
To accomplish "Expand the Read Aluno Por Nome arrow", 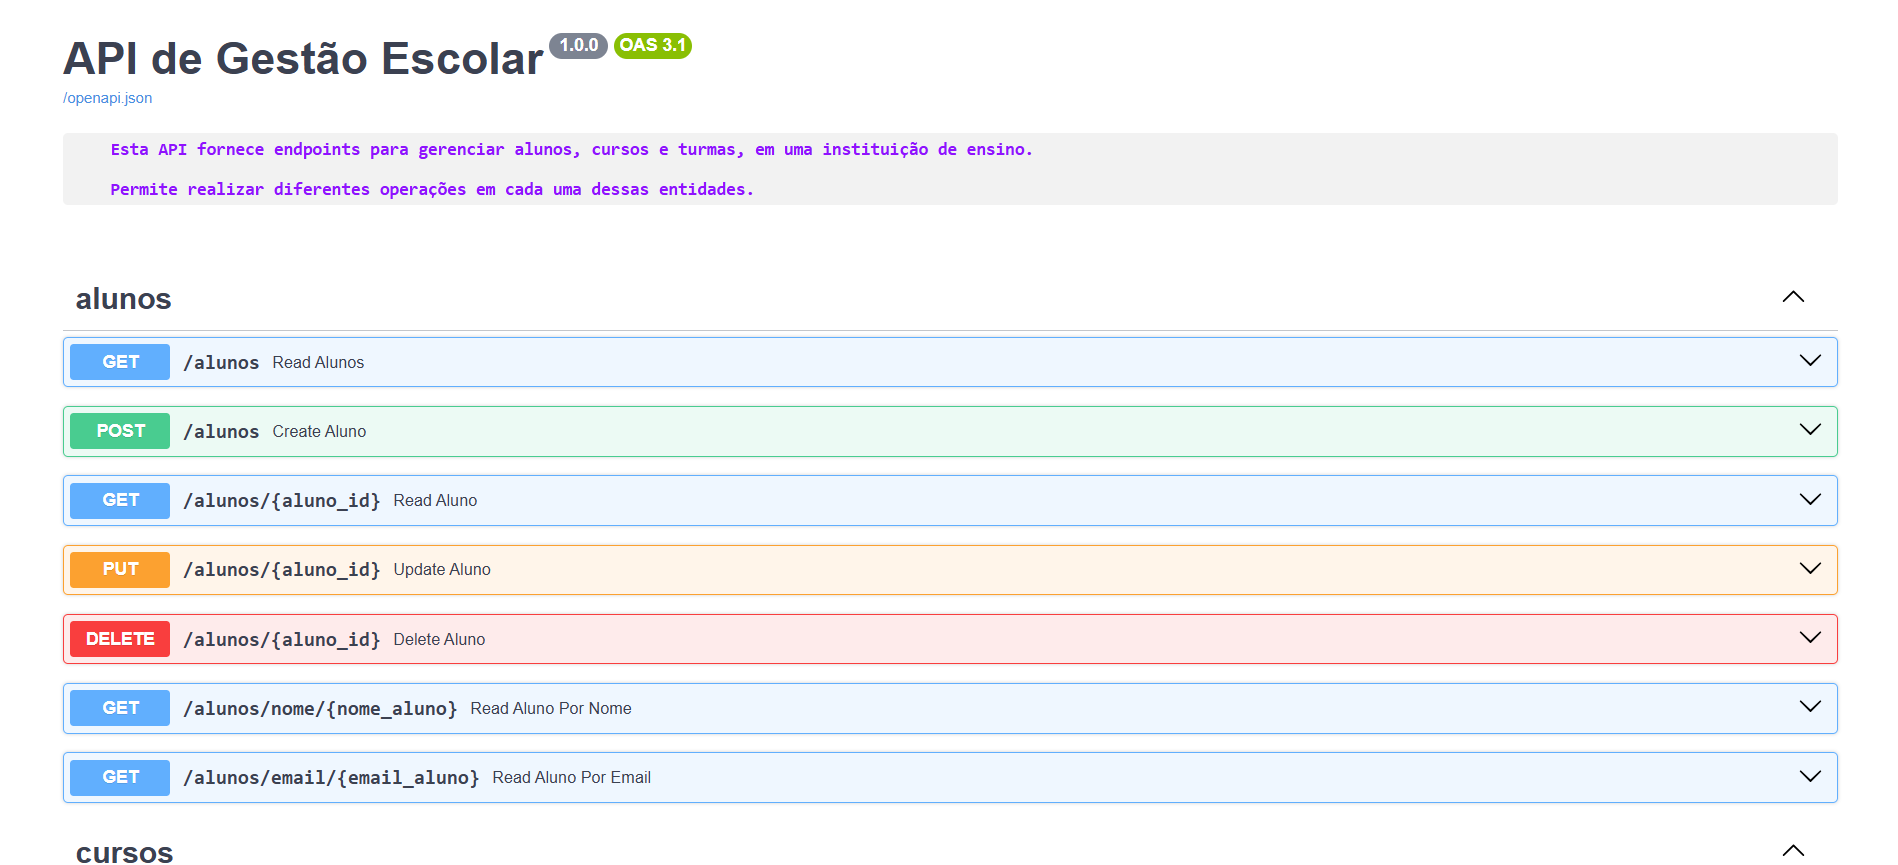I will coord(1809,707).
